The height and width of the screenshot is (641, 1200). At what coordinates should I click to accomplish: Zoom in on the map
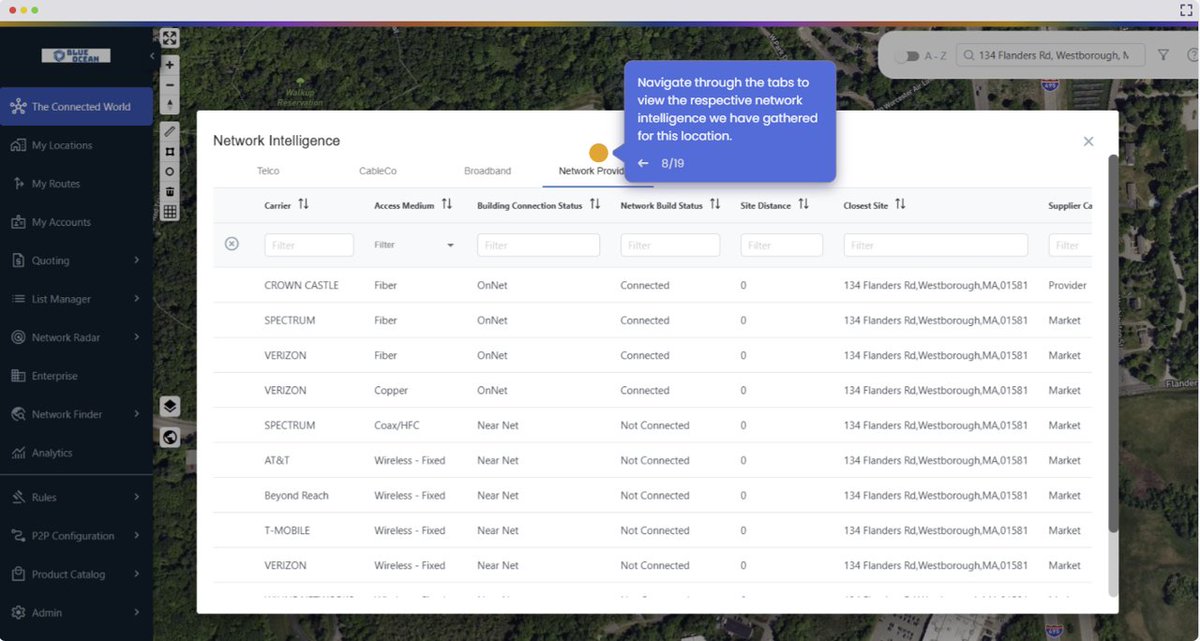[170, 65]
